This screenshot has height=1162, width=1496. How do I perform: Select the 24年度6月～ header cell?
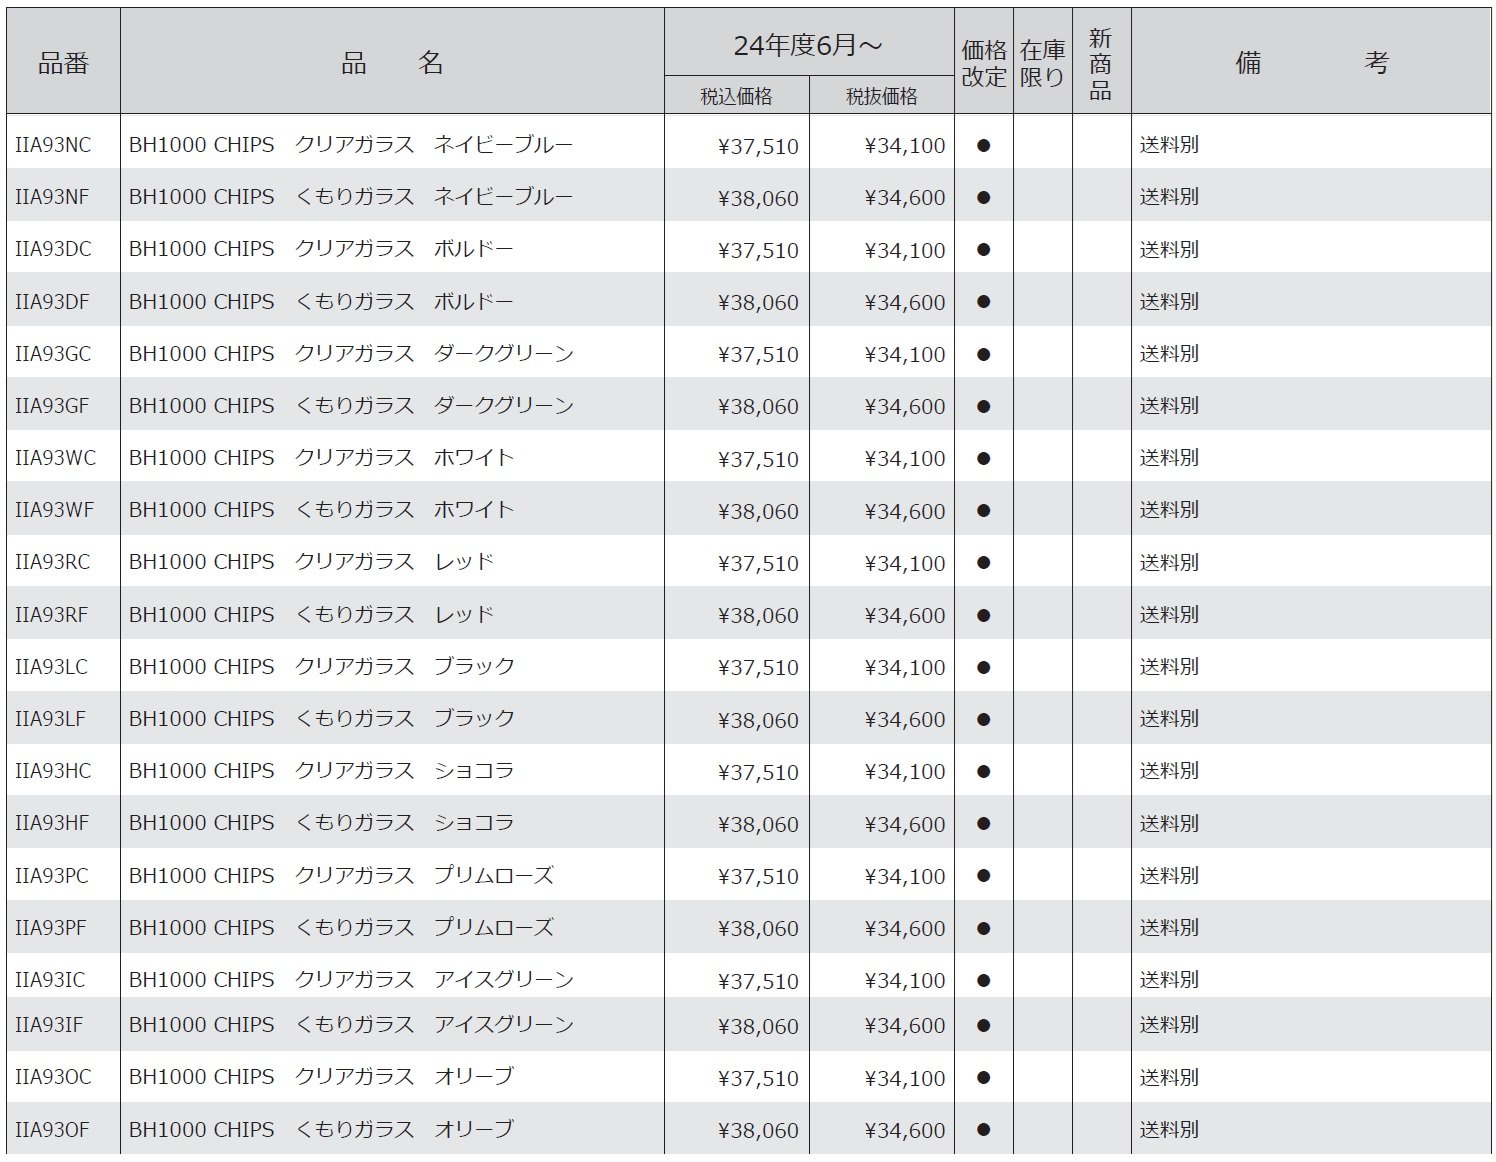(x=808, y=45)
